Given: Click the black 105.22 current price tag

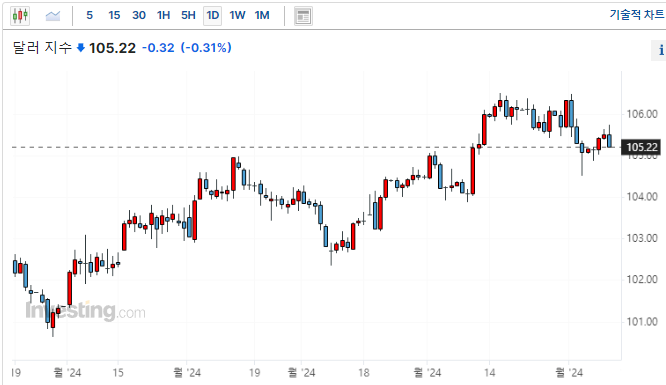Looking at the screenshot, I should click(x=641, y=147).
